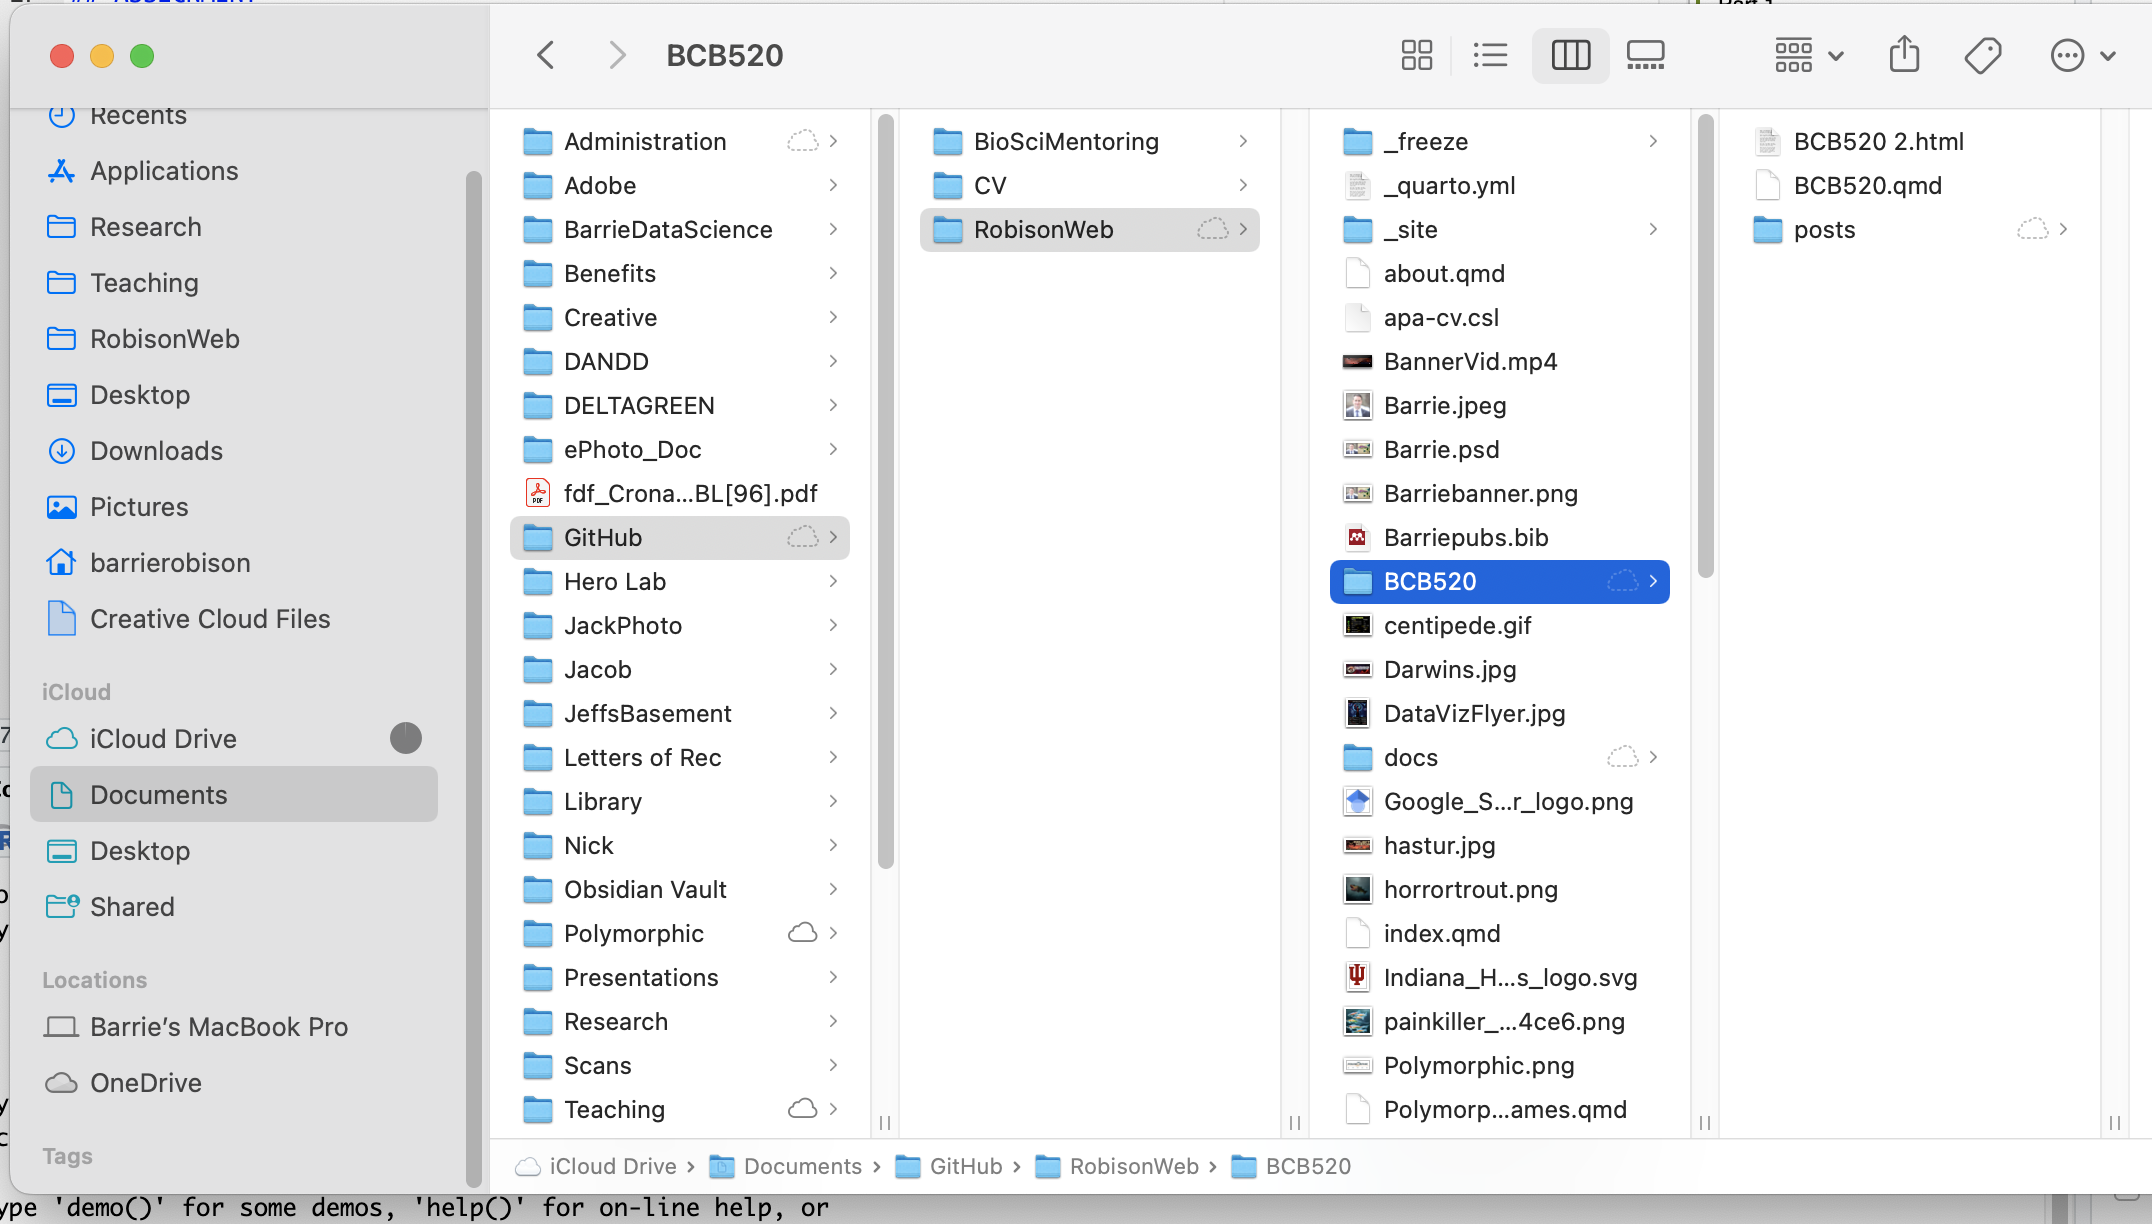The width and height of the screenshot is (2152, 1224).
Task: Select the BCB520.qmd file
Action: coord(1867,185)
